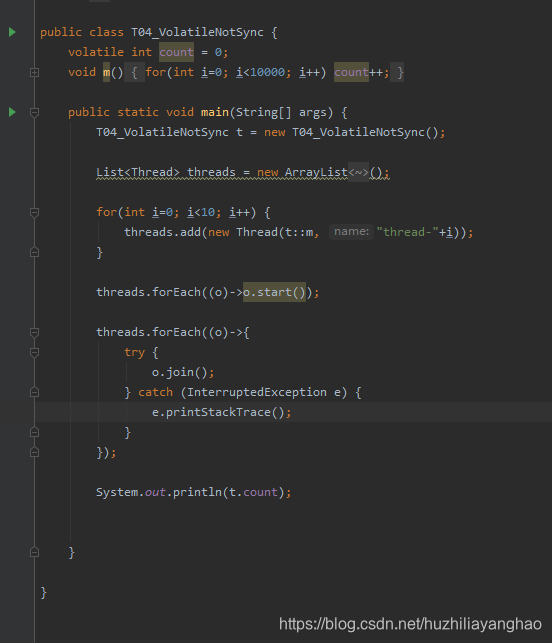This screenshot has height=643, width=552.
Task: Collapse threads.forEach lambda block fold marker
Action: coord(34,332)
